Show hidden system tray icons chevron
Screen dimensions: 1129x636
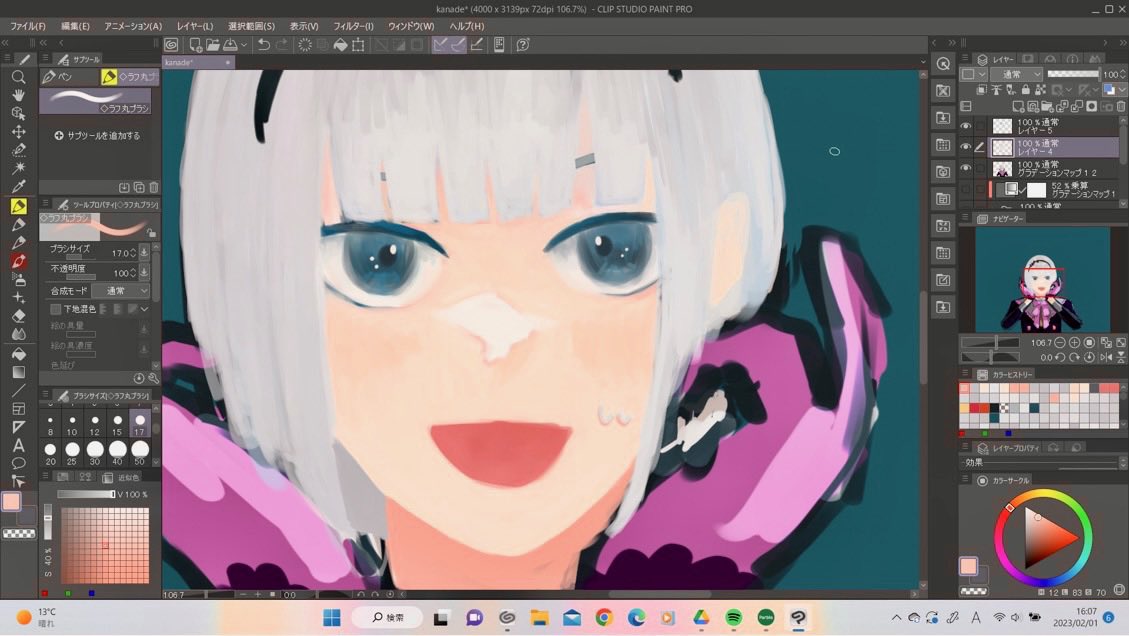click(x=896, y=617)
